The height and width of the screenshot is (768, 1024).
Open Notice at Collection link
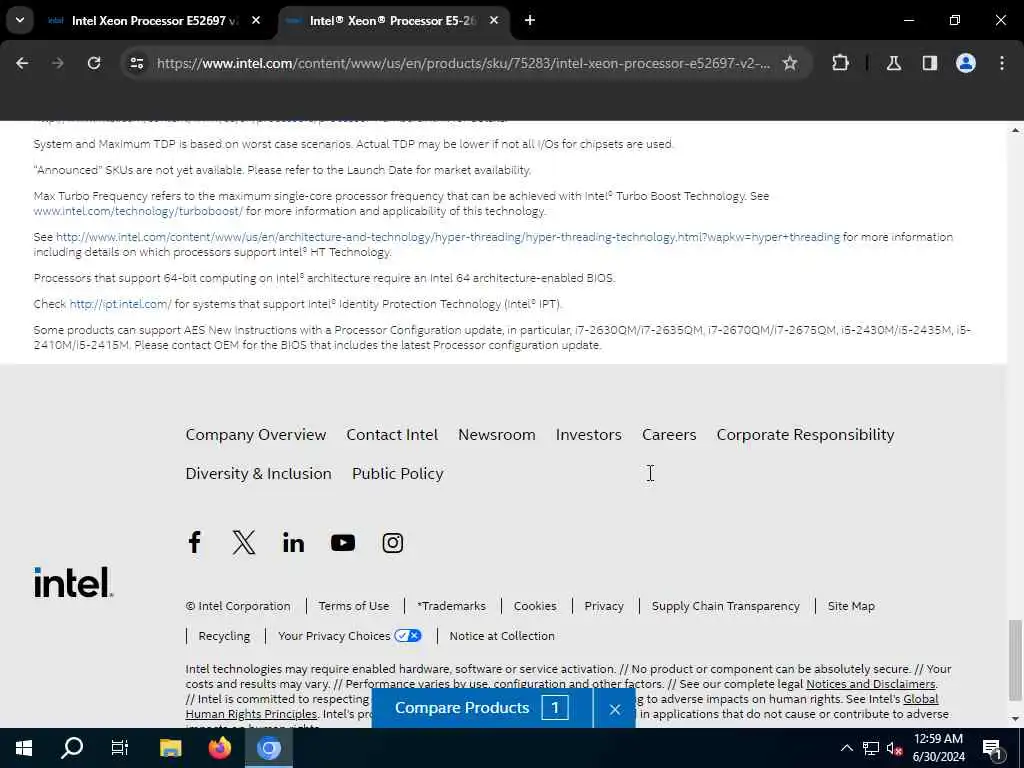(x=502, y=636)
